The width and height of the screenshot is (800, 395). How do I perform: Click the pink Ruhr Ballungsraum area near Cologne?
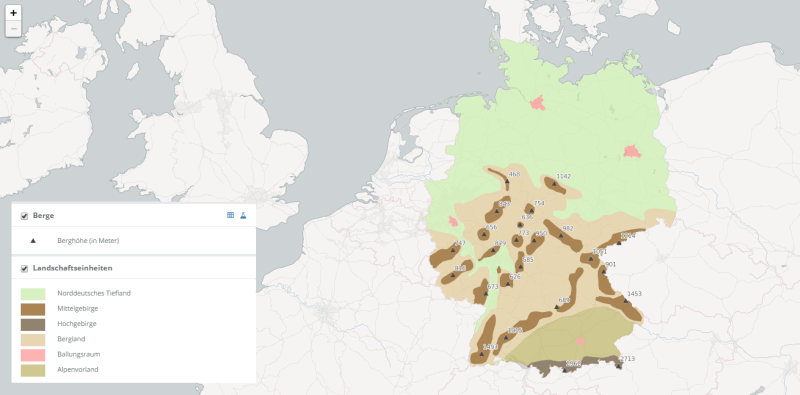[453, 221]
